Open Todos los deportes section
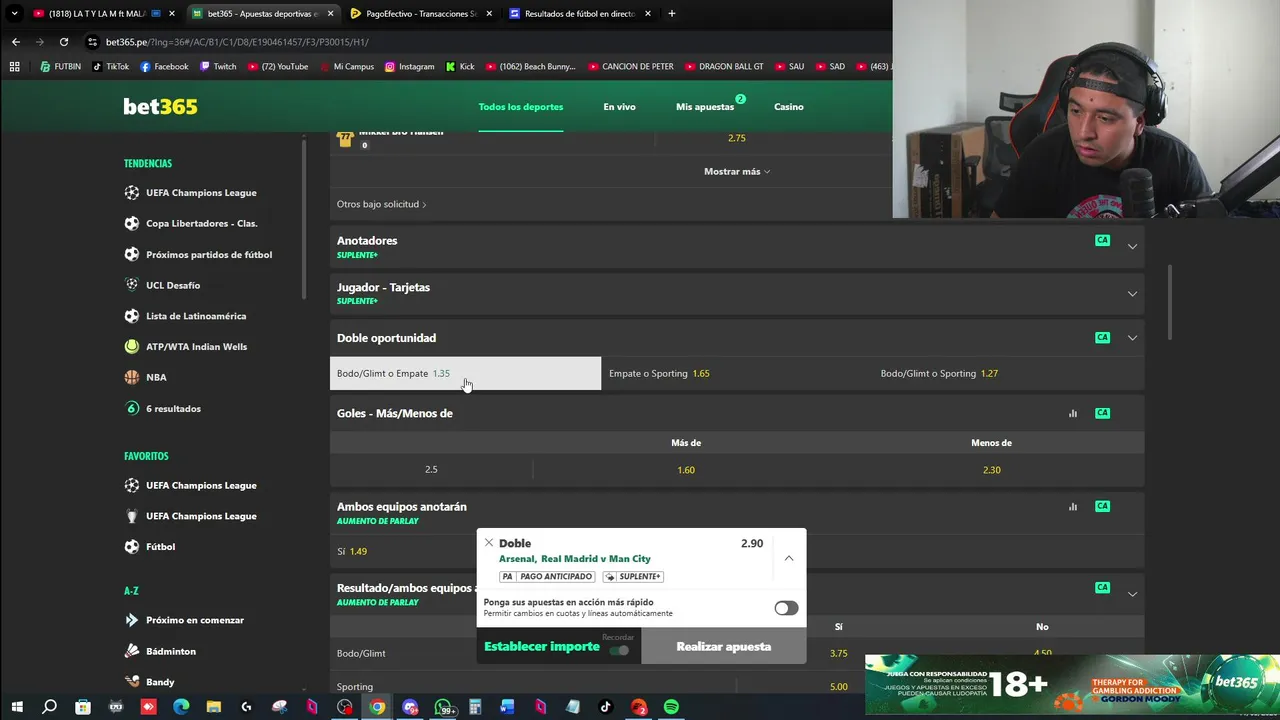Screen dimensions: 1280x720 (x=520, y=107)
